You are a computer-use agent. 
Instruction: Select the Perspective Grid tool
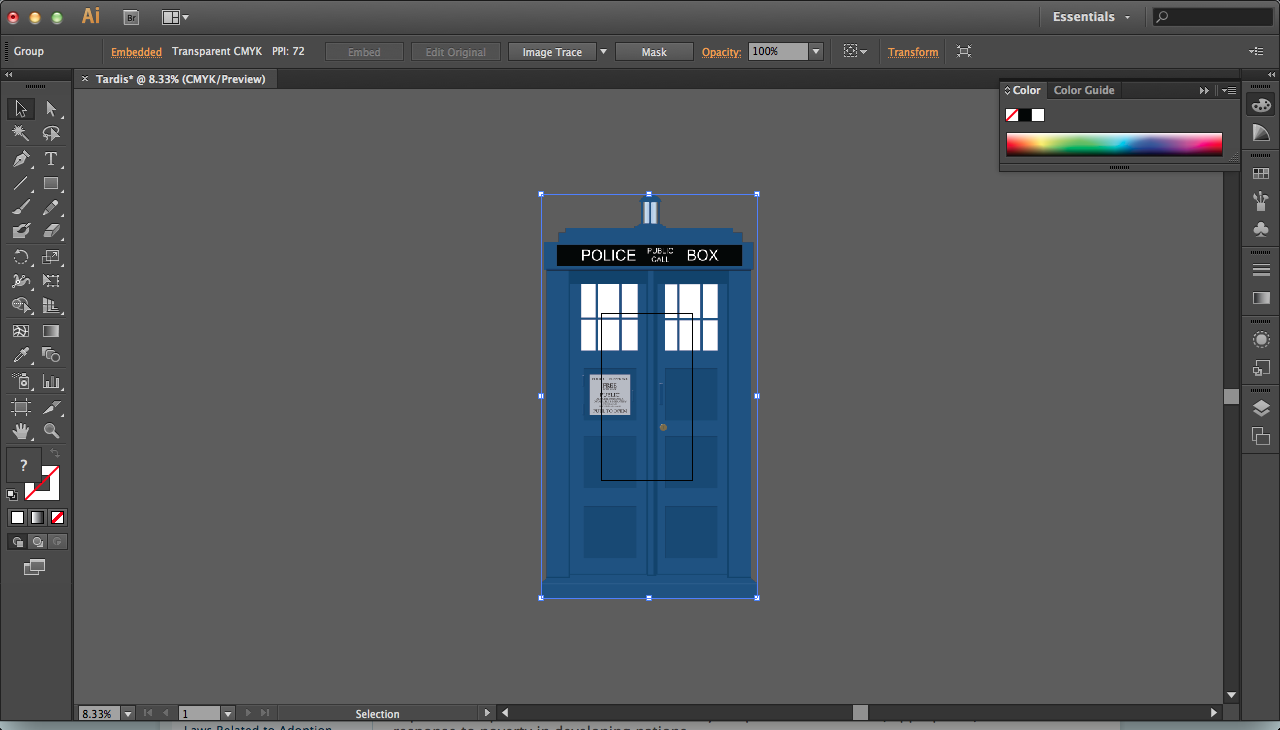coord(51,306)
